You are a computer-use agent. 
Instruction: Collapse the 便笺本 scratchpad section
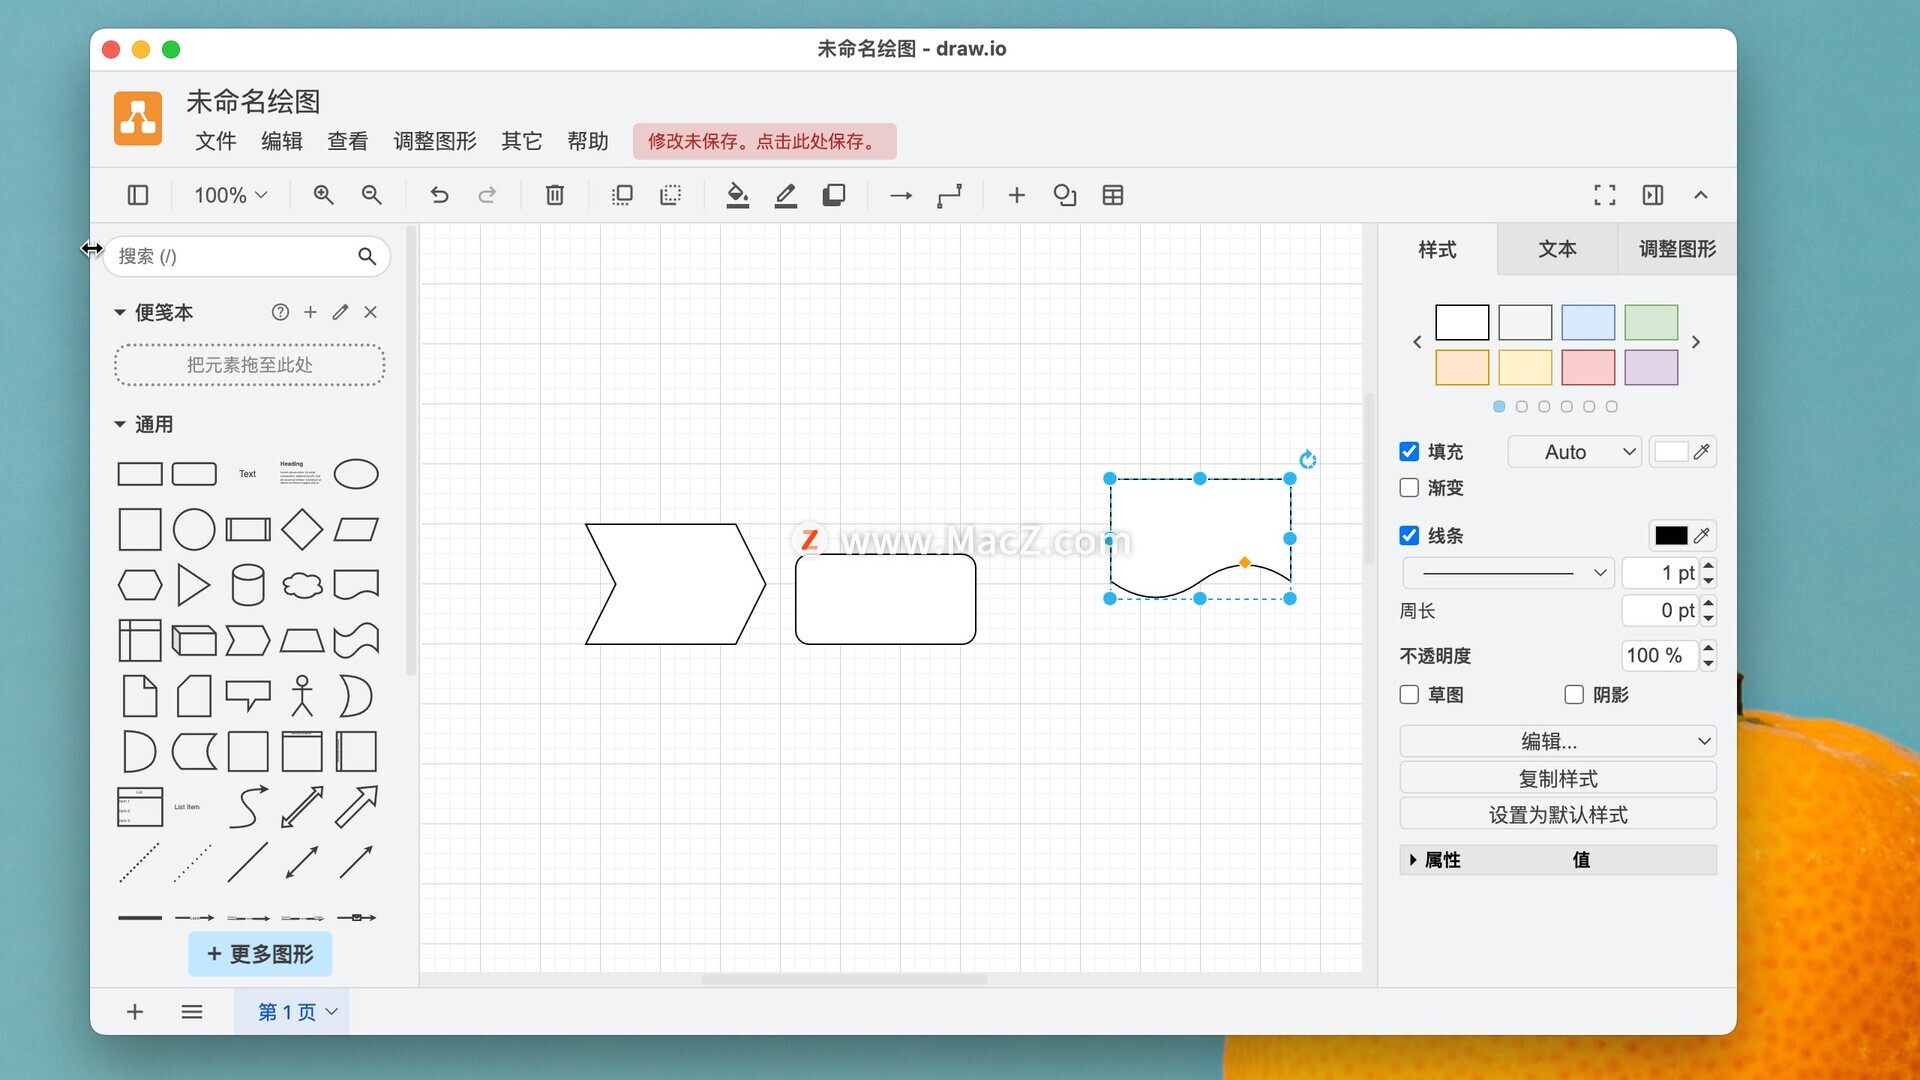[120, 313]
